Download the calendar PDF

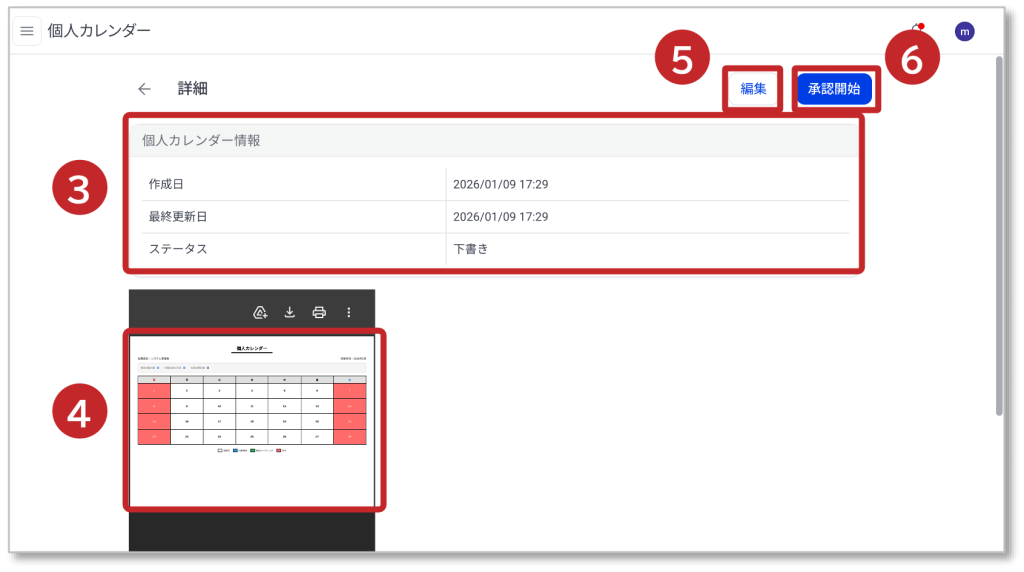coord(290,312)
